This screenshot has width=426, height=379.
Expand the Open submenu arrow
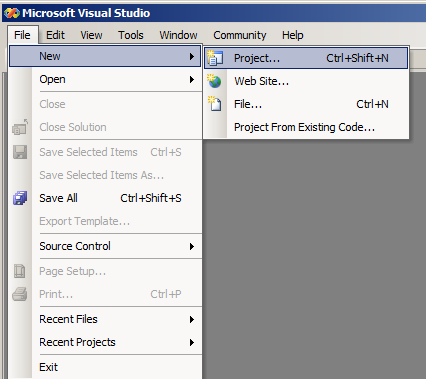(192, 79)
